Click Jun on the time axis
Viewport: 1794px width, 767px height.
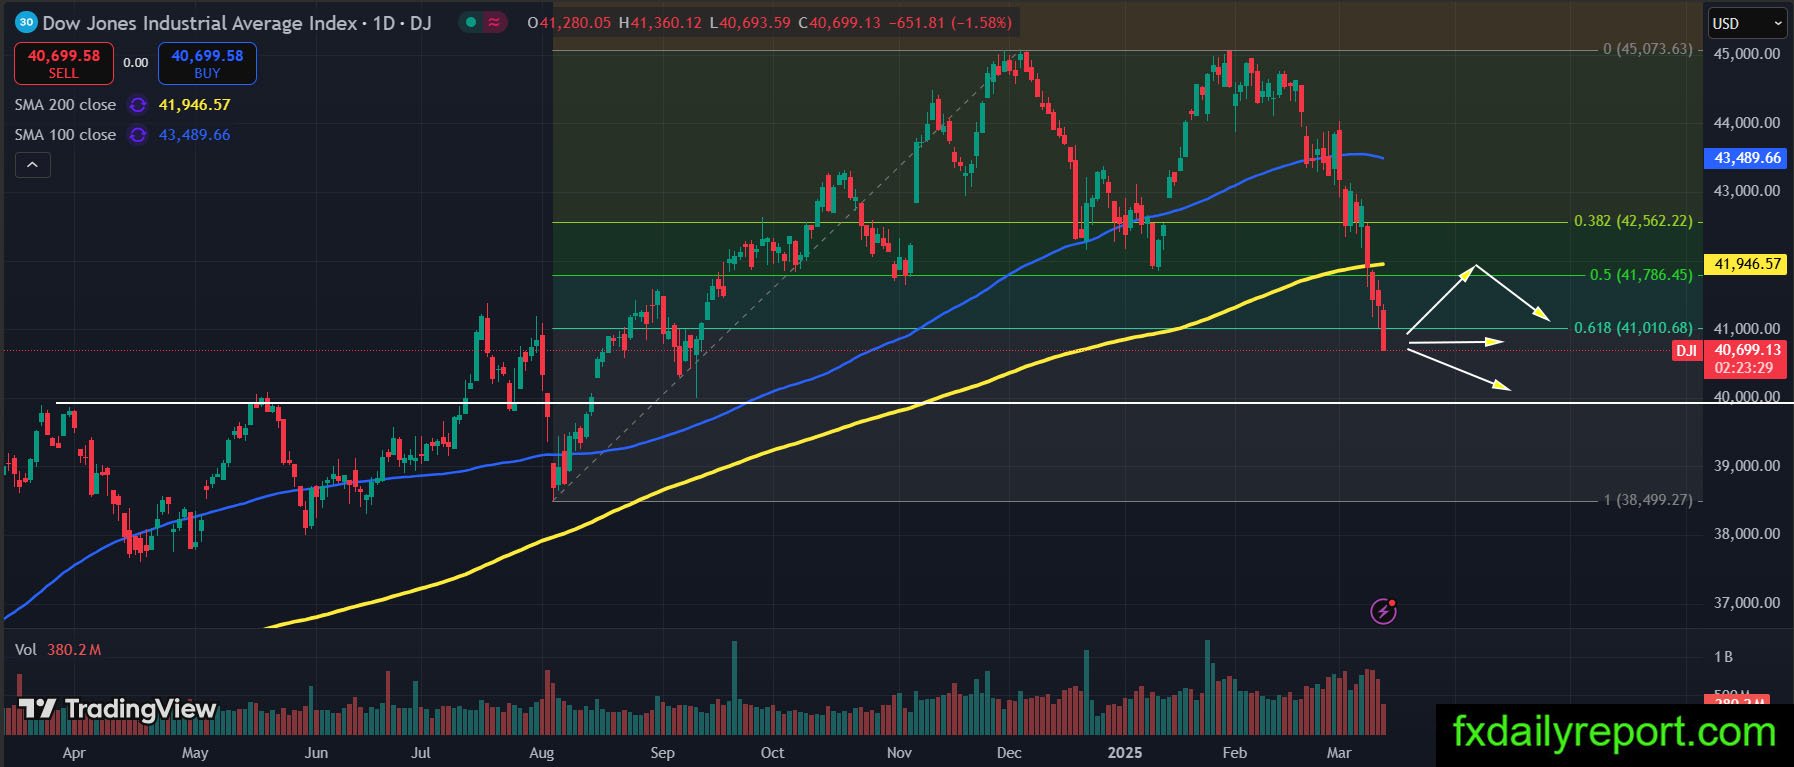tap(316, 753)
